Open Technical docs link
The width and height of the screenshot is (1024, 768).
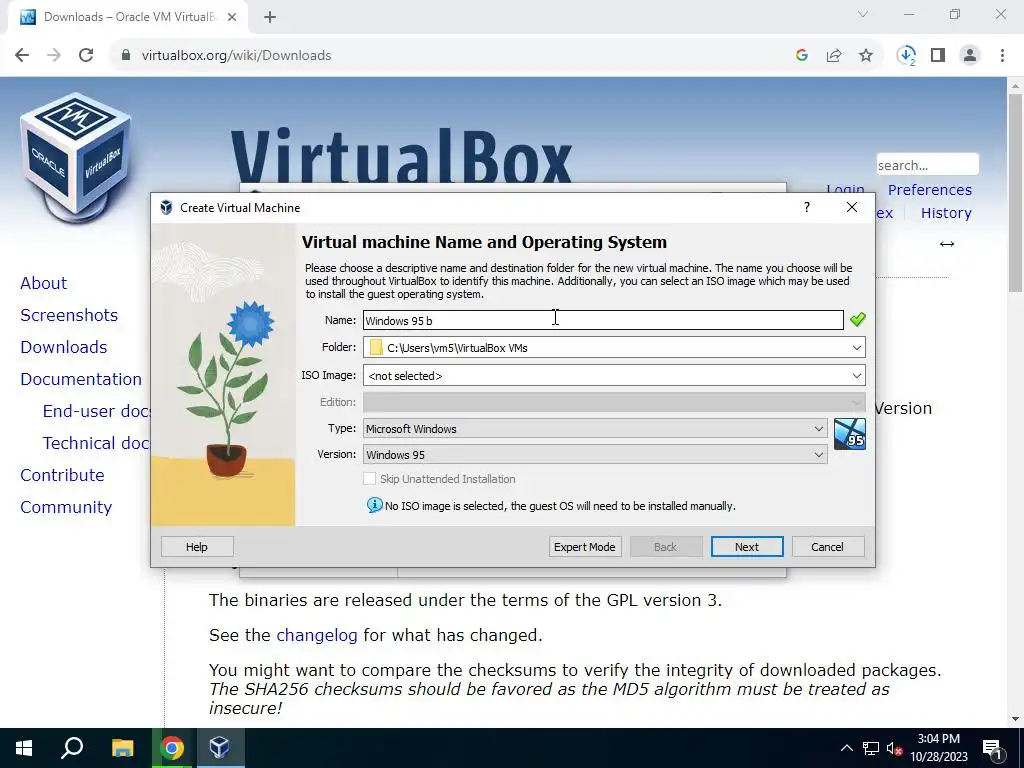[97, 443]
